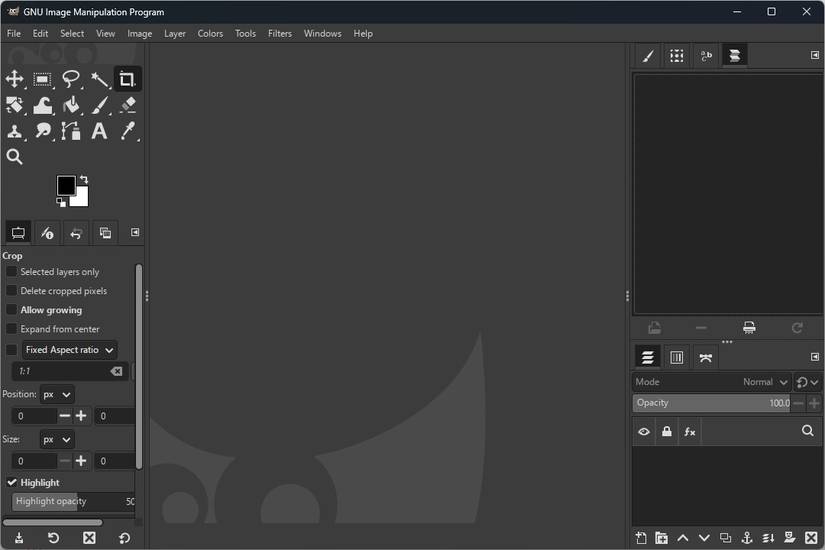
Task: Open the layer Mode Normal dropdown
Action: click(x=711, y=382)
